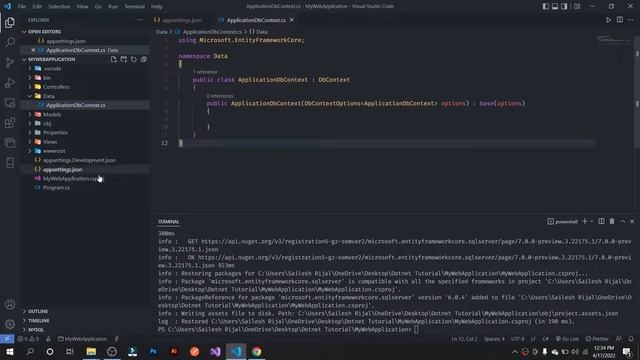This screenshot has height=360, width=640.
Task: Open editor More Actions ellipsis
Action: tap(631, 20)
